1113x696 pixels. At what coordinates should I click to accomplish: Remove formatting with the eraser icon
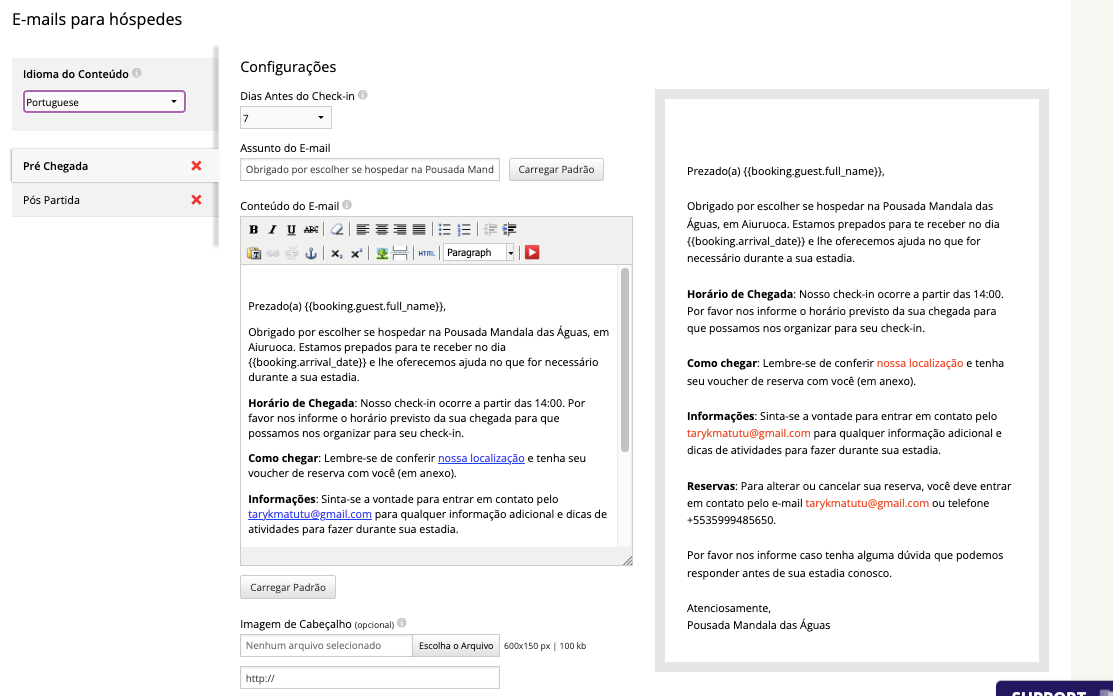[337, 229]
